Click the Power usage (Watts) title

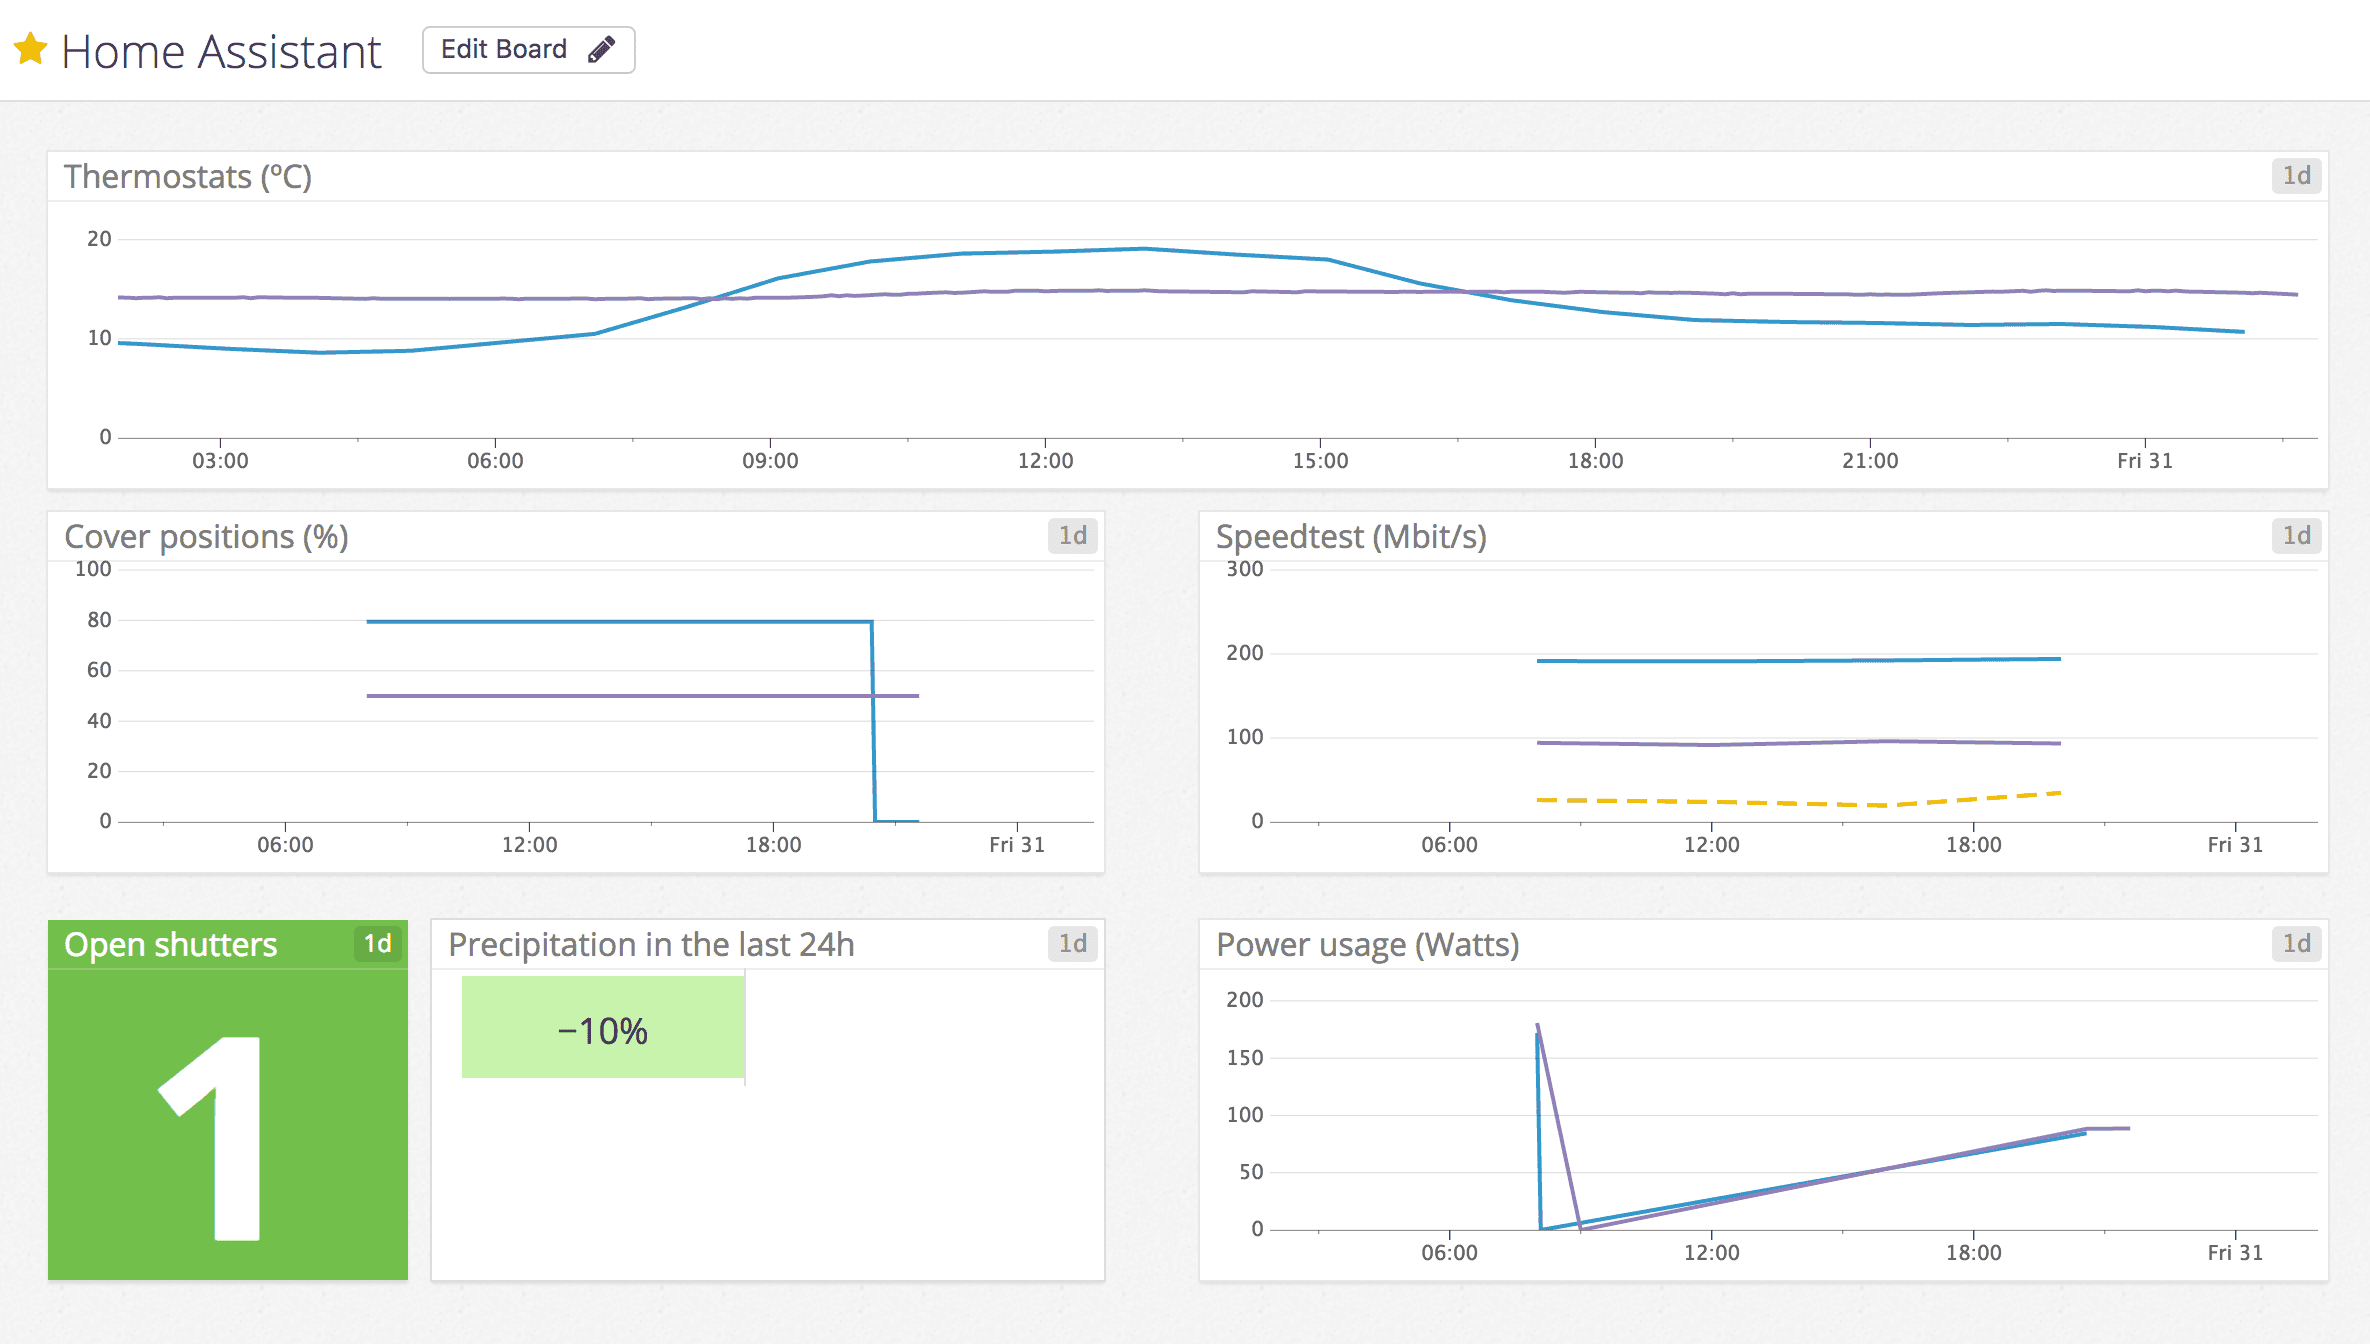click(x=1367, y=945)
